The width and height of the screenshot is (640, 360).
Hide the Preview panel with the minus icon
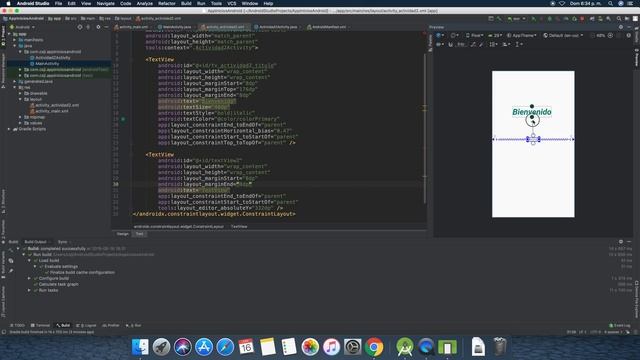pyautogui.click(x=629, y=27)
